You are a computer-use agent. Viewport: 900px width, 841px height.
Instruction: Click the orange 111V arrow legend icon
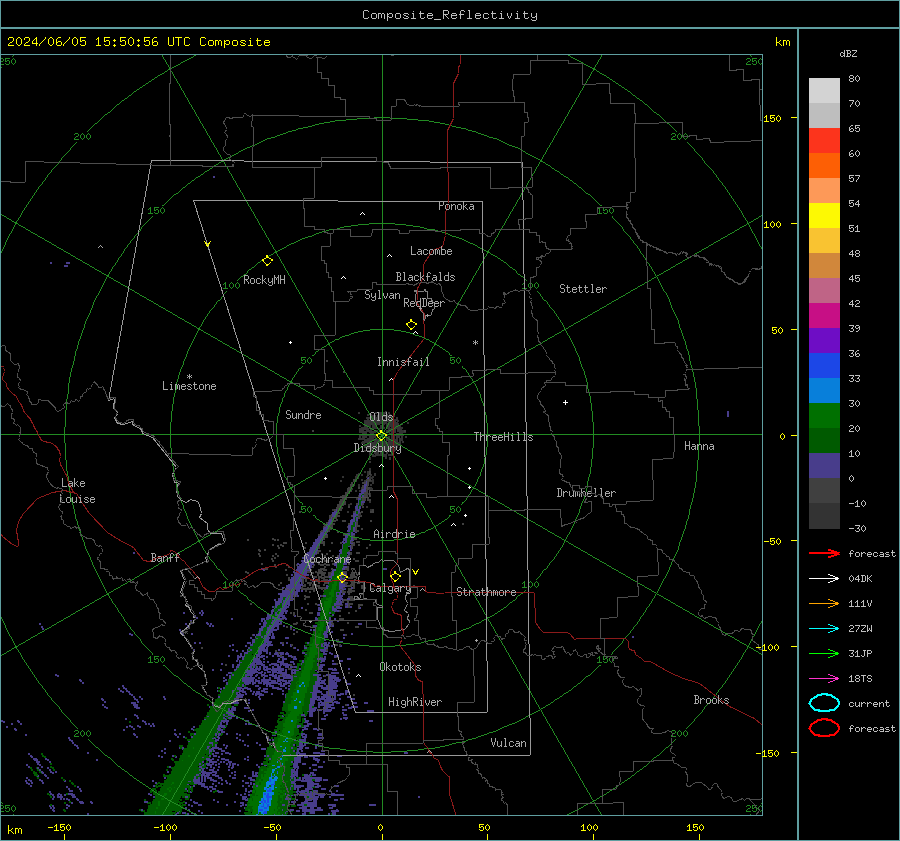(x=824, y=603)
